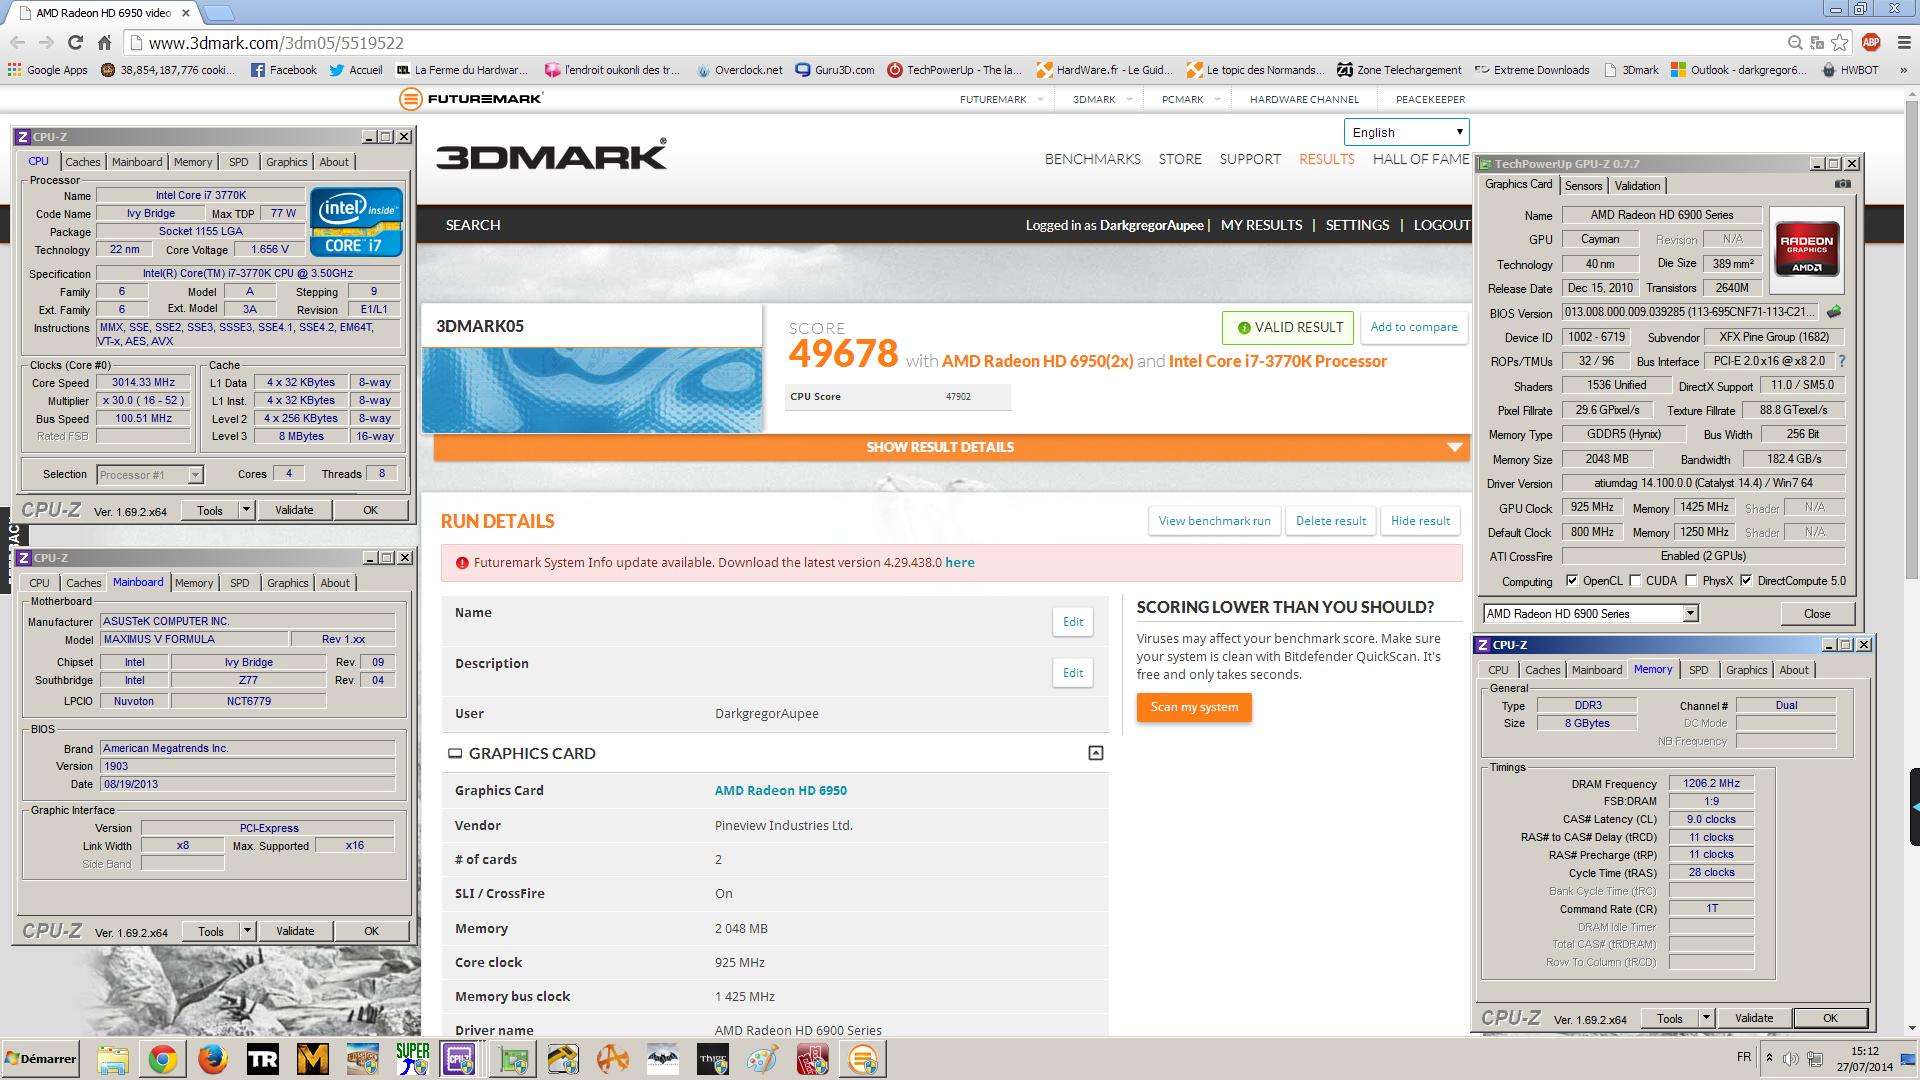Click the Bus Interface question mark in GPU-Z

1841,361
